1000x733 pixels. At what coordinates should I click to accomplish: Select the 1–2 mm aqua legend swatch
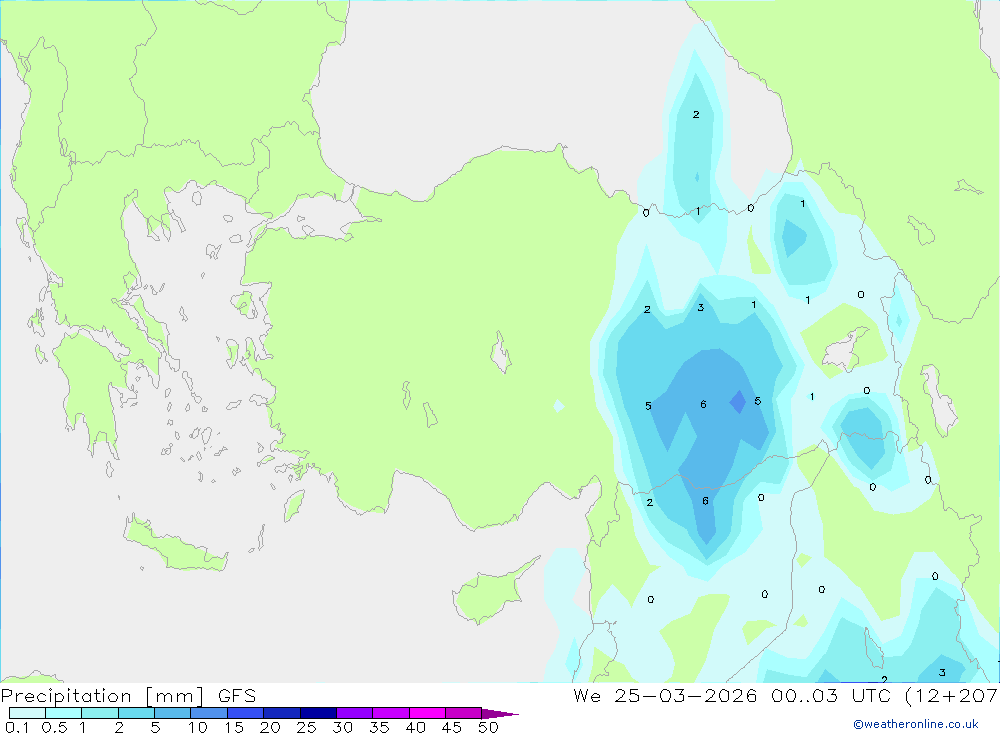pos(99,713)
